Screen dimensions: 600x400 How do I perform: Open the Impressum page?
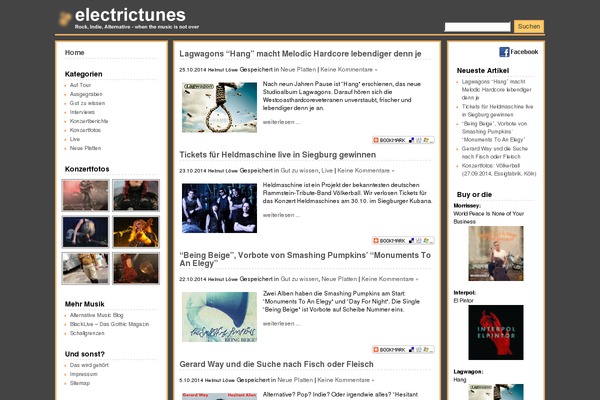point(83,374)
